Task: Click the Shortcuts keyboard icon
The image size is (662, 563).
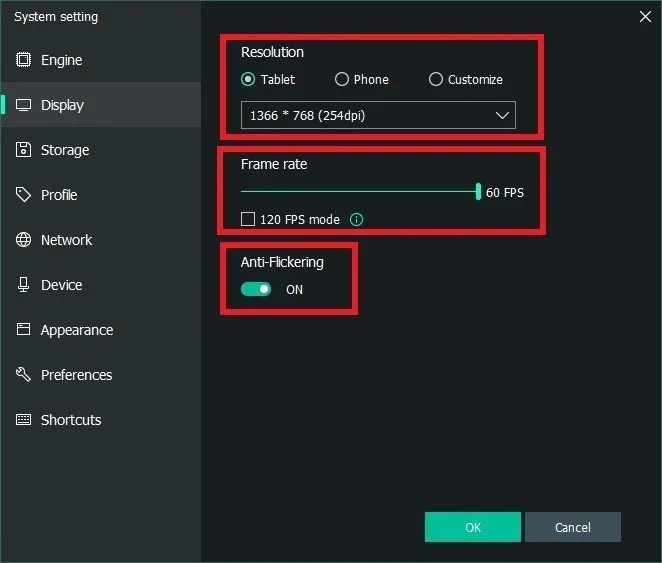Action: [x=23, y=420]
